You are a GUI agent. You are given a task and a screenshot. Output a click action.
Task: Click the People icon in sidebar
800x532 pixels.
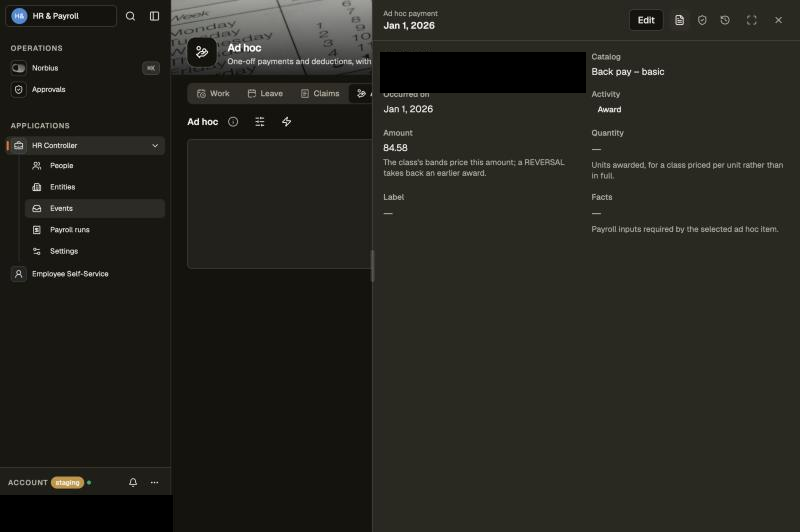(x=37, y=166)
